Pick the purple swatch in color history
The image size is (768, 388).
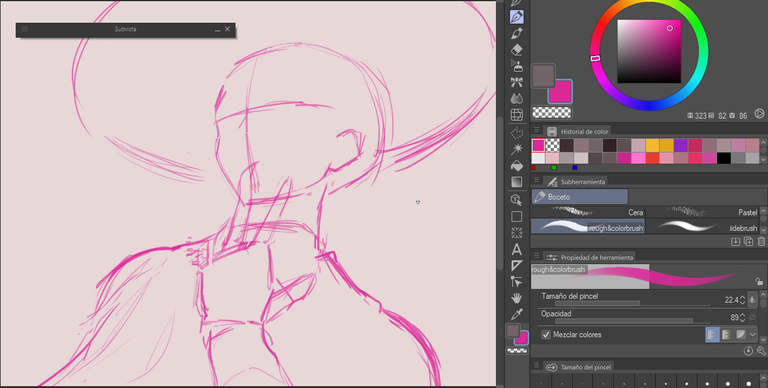coord(681,145)
